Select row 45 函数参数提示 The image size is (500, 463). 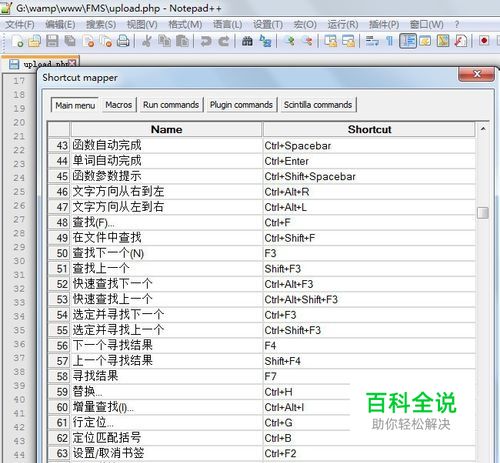(262, 176)
